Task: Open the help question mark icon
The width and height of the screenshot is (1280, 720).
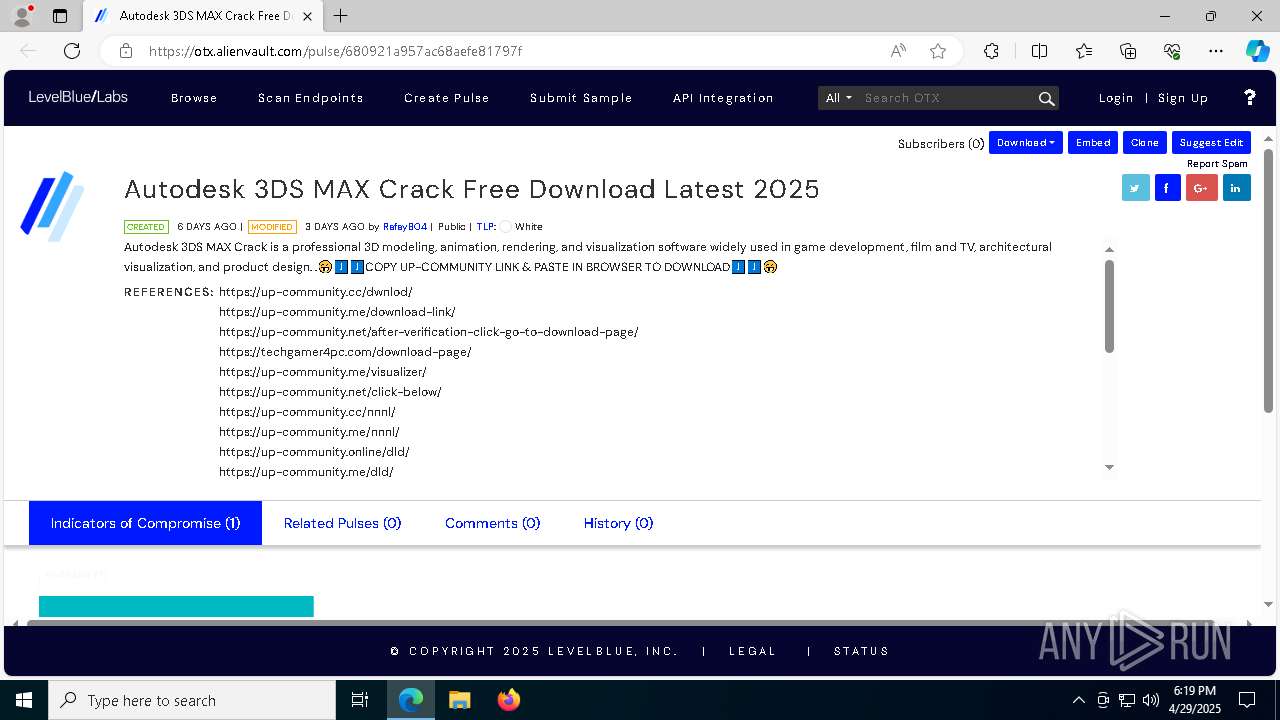Action: click(1250, 97)
